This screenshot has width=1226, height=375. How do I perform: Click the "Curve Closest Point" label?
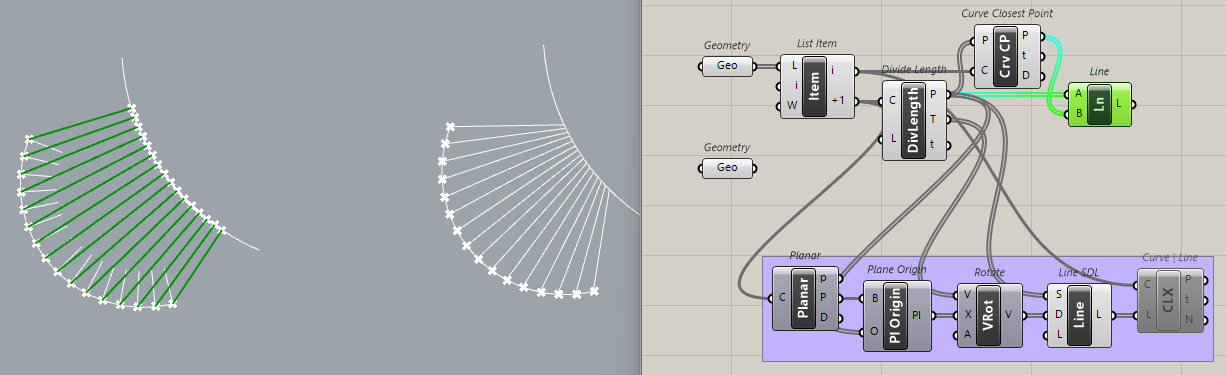click(x=1006, y=13)
